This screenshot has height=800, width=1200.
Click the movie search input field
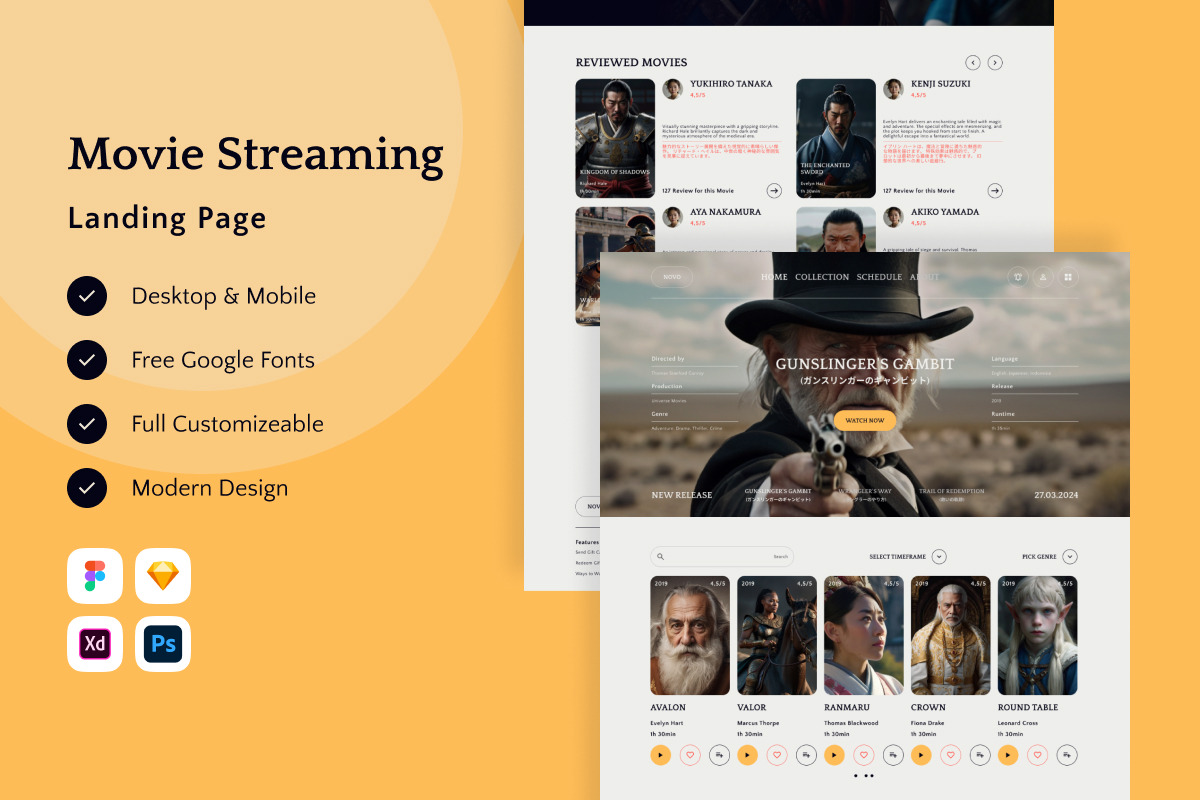pos(720,557)
